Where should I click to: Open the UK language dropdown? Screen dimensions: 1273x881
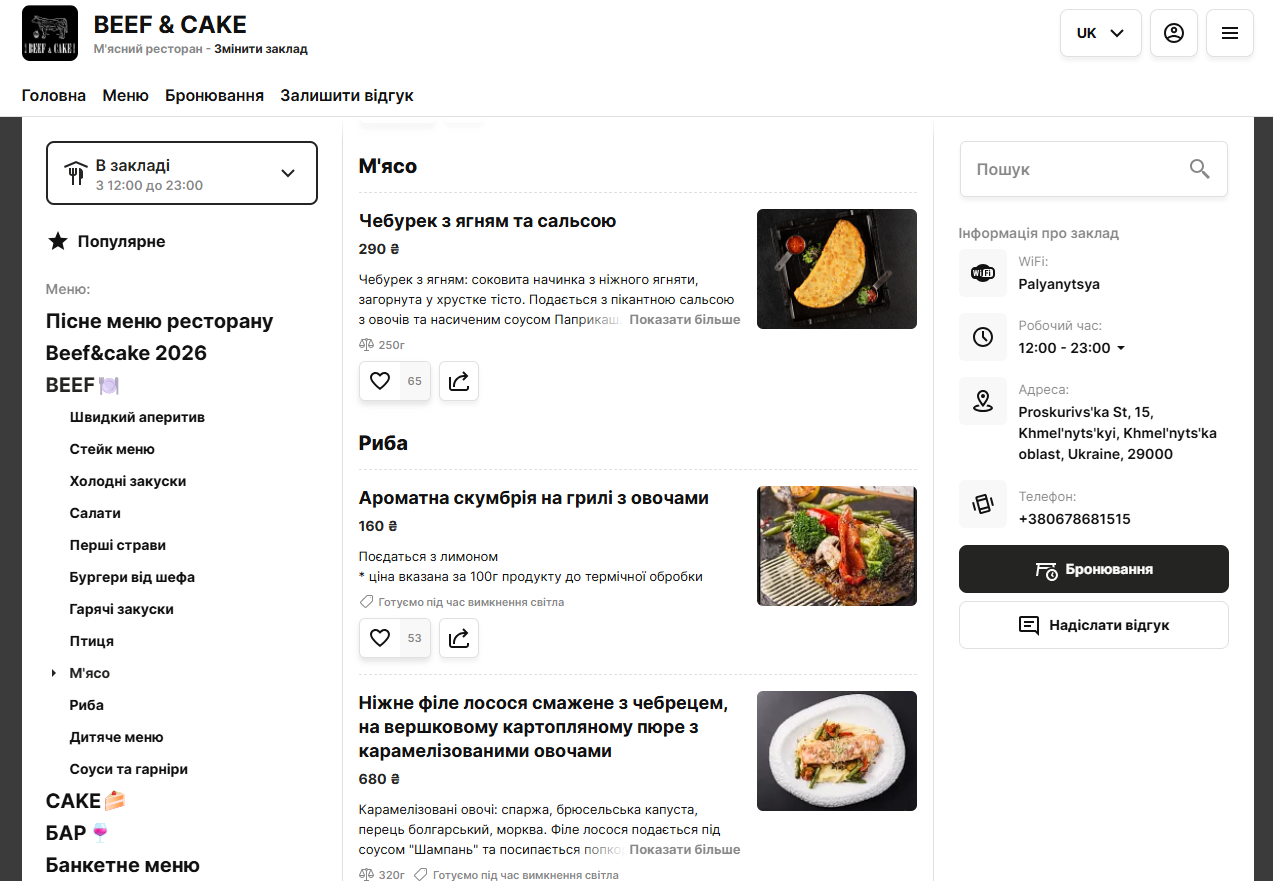click(x=1100, y=33)
